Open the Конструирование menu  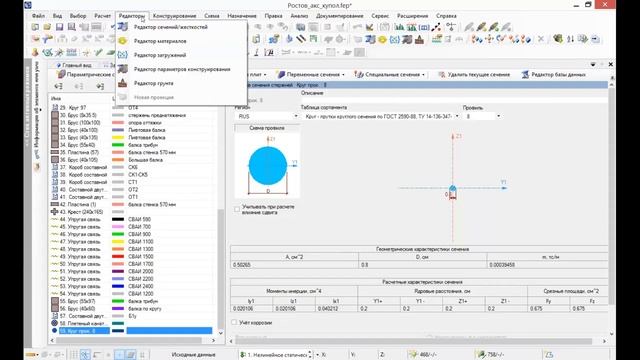[174, 16]
